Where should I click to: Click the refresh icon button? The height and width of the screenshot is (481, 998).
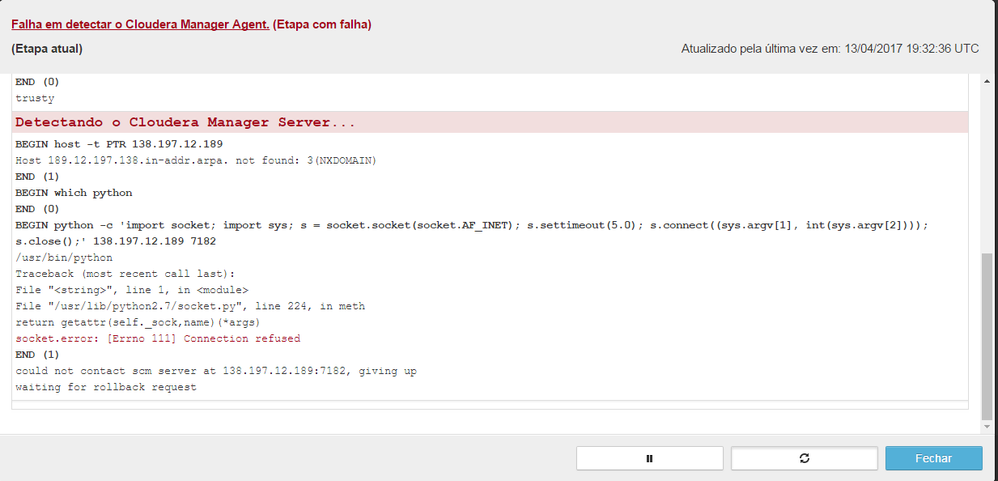[805, 458]
